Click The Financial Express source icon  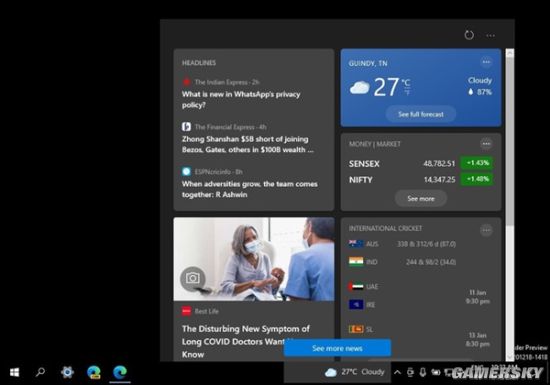(186, 127)
